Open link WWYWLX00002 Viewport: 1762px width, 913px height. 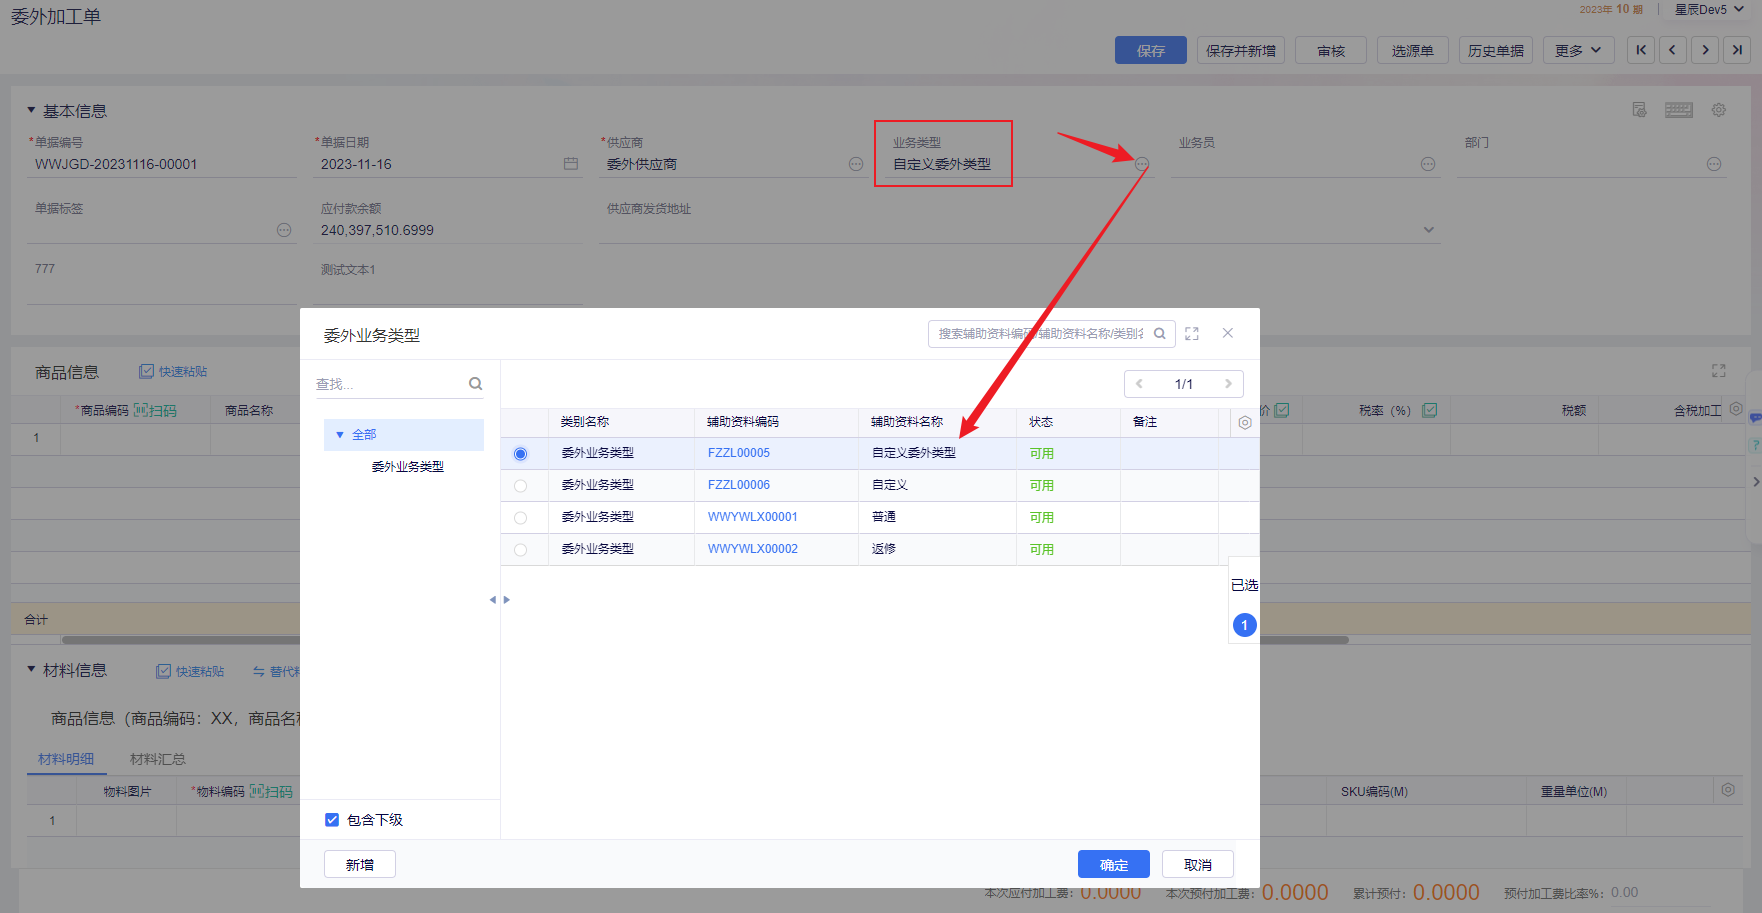pos(753,549)
